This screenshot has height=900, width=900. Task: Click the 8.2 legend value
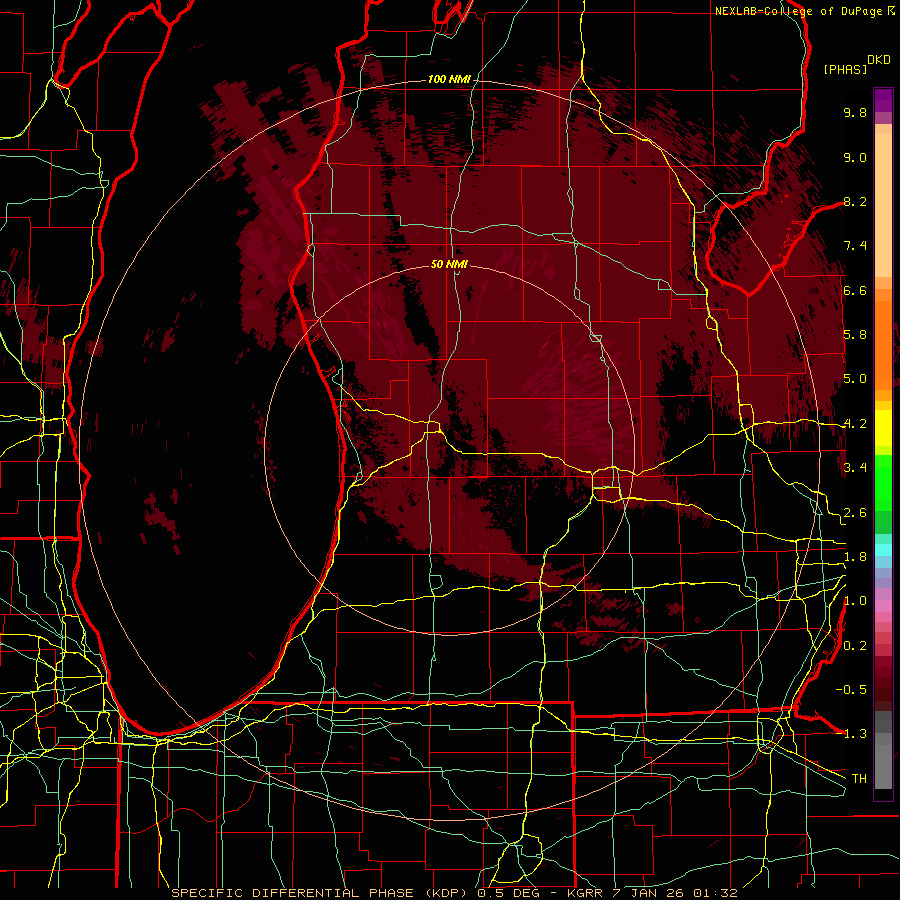855,201
